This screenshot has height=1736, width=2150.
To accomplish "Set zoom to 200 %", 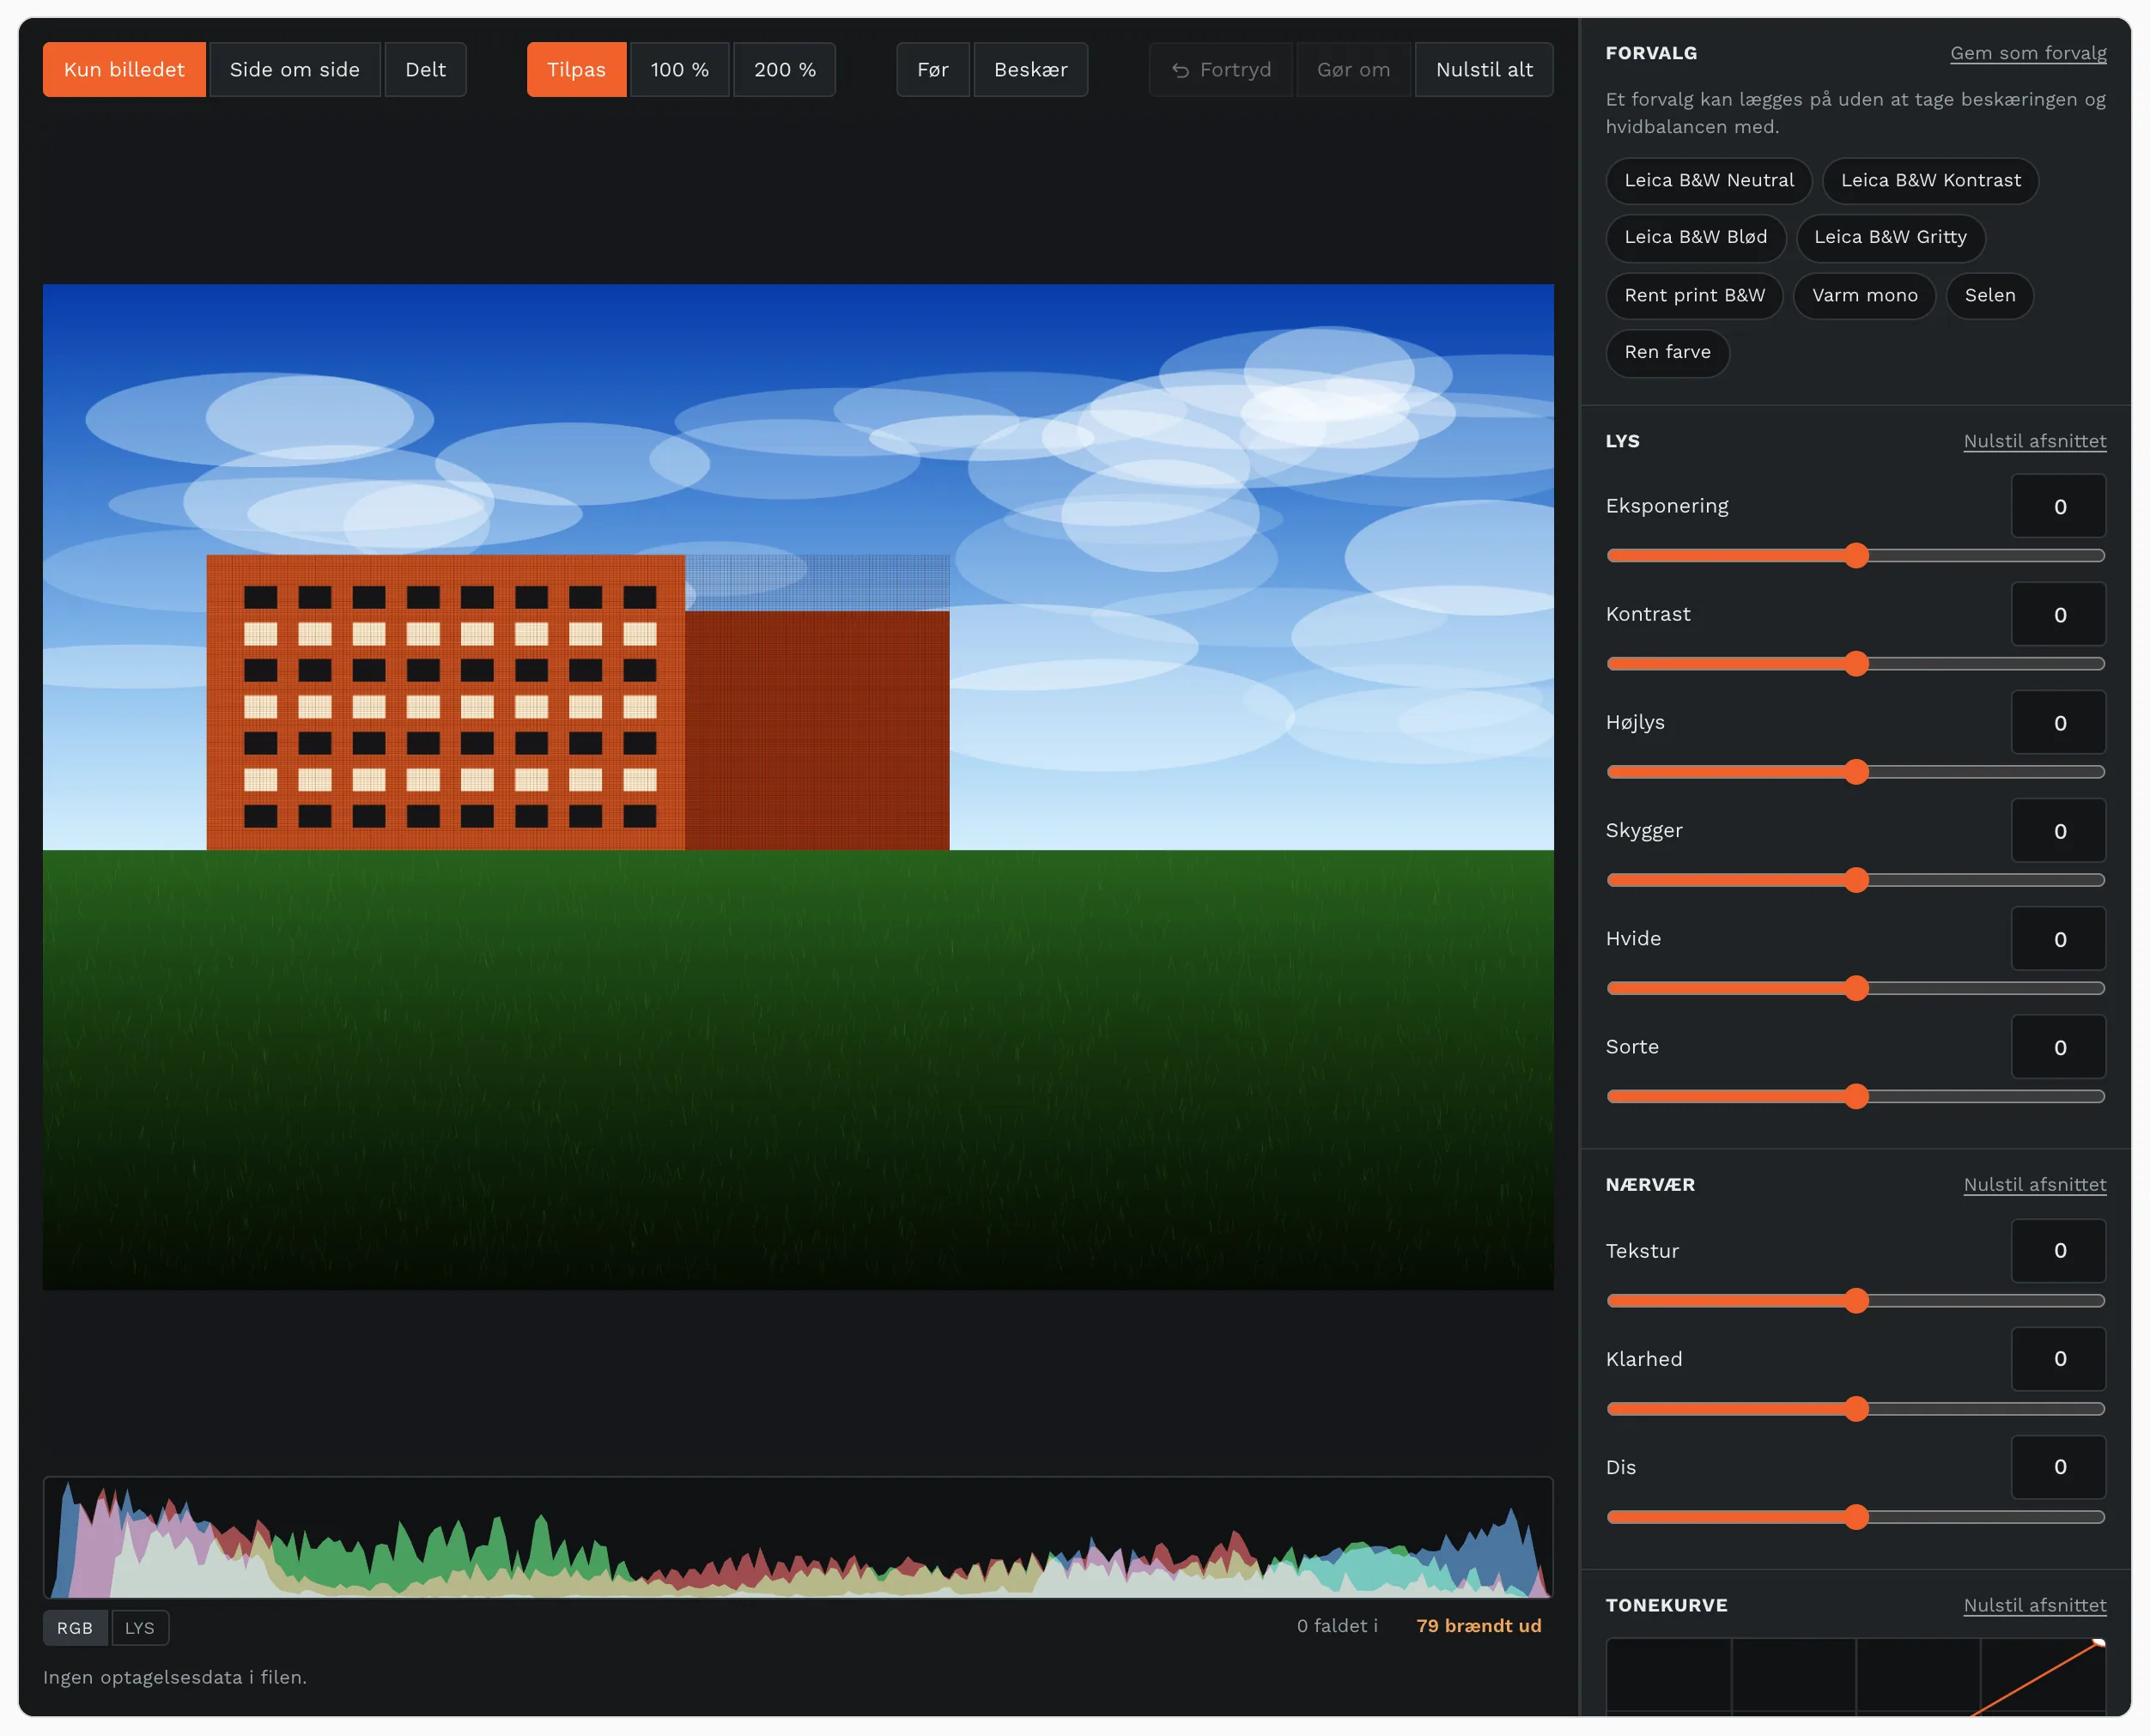I will [784, 69].
